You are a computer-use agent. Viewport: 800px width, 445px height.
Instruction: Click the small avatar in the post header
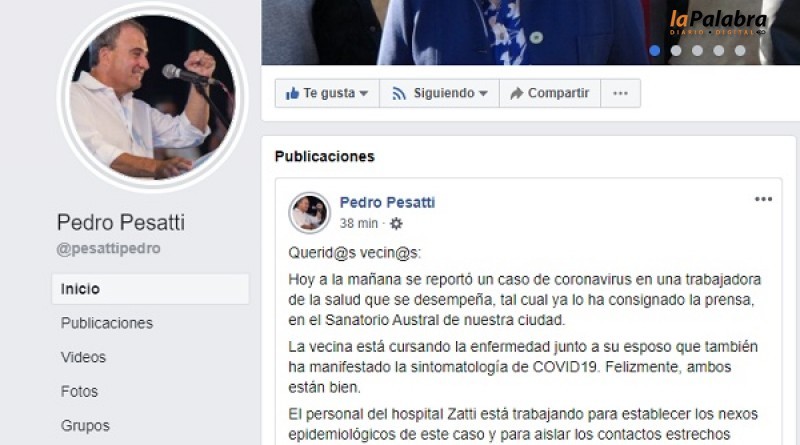pyautogui.click(x=309, y=212)
